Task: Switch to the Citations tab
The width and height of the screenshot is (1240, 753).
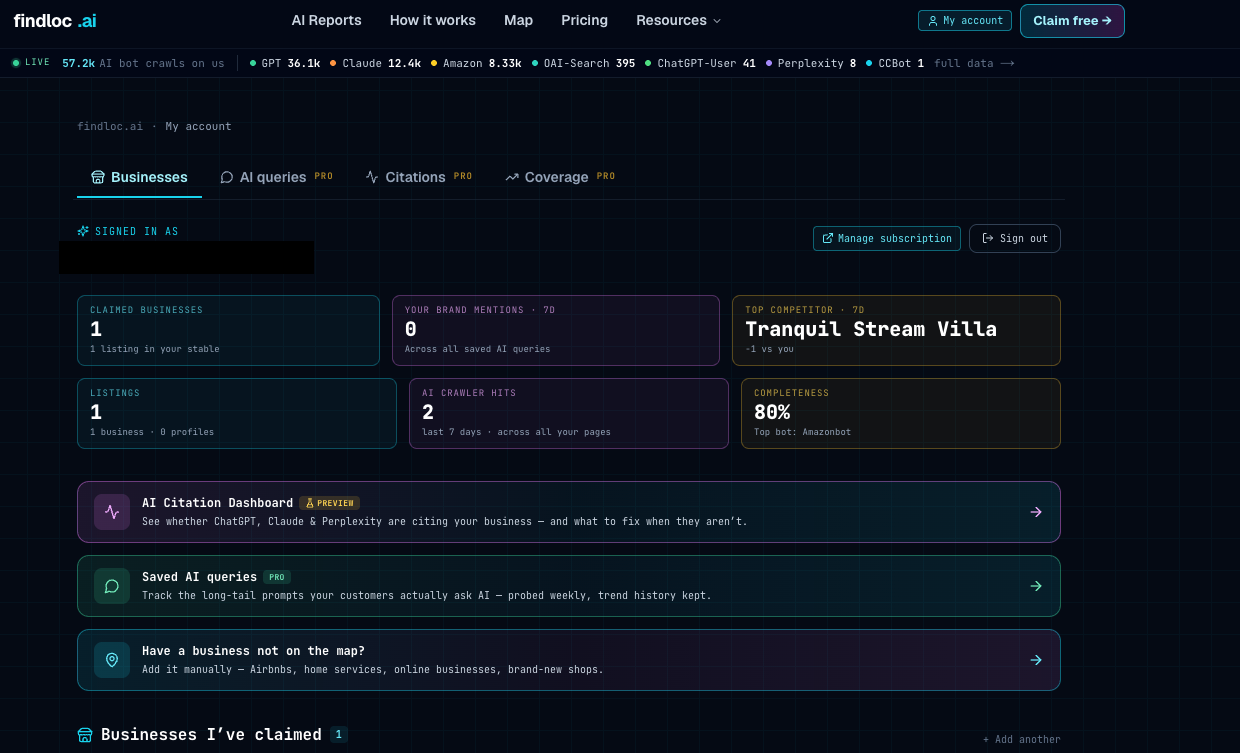Action: point(419,177)
